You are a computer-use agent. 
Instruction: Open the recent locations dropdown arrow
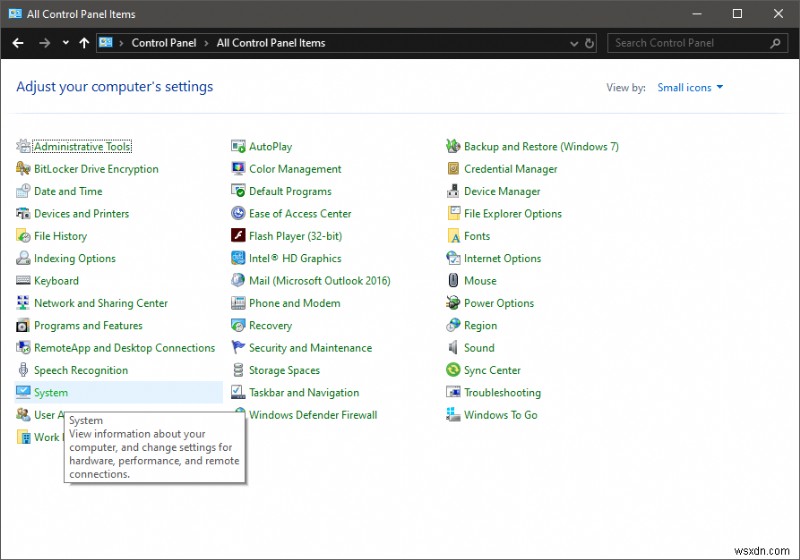66,43
